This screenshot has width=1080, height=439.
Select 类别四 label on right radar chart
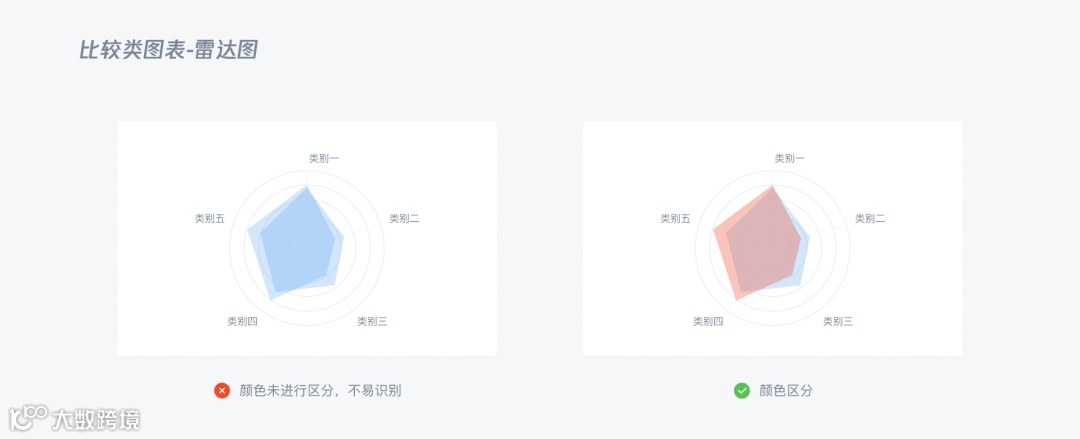coord(708,321)
